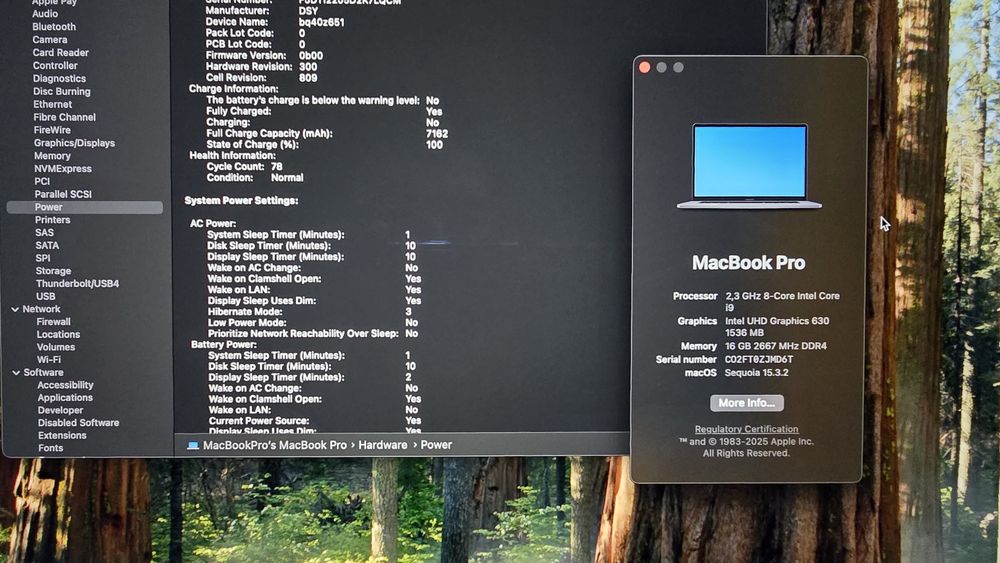Screen dimensions: 1000x563
Task: Select Hardware in the path bar
Action: [383, 445]
